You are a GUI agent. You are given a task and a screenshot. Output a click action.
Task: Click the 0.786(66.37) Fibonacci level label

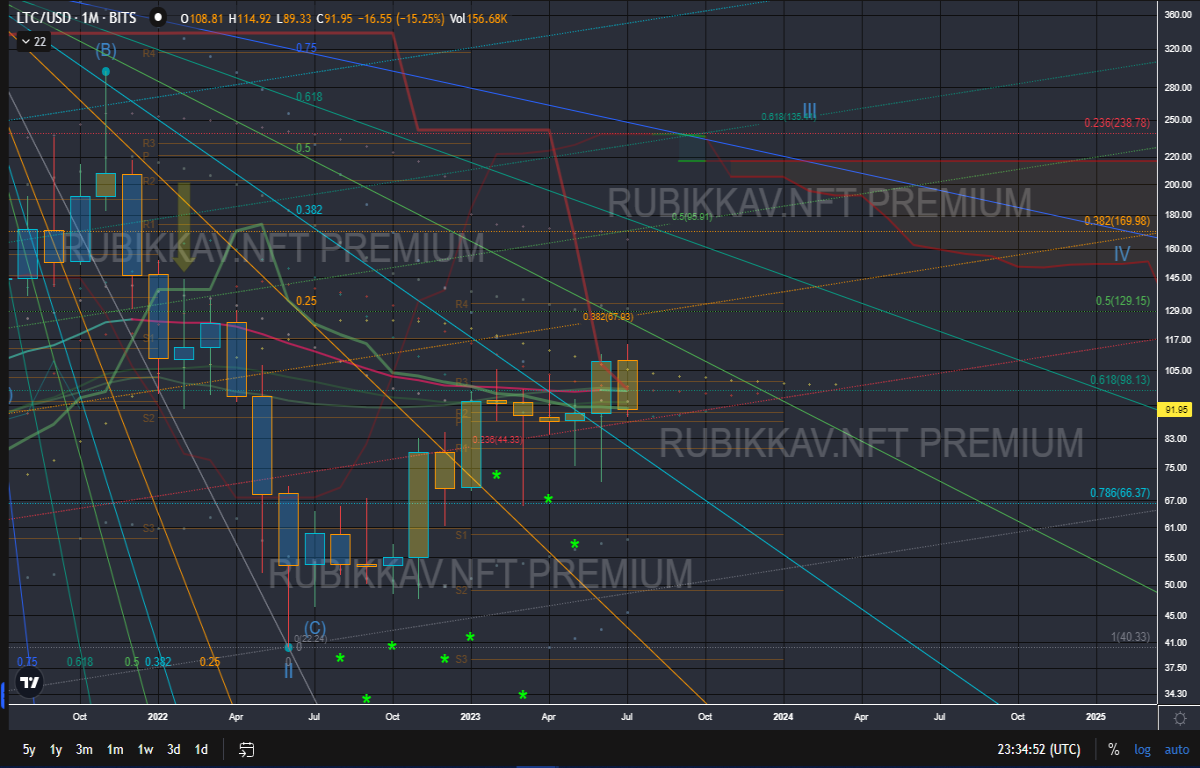tap(1120, 493)
